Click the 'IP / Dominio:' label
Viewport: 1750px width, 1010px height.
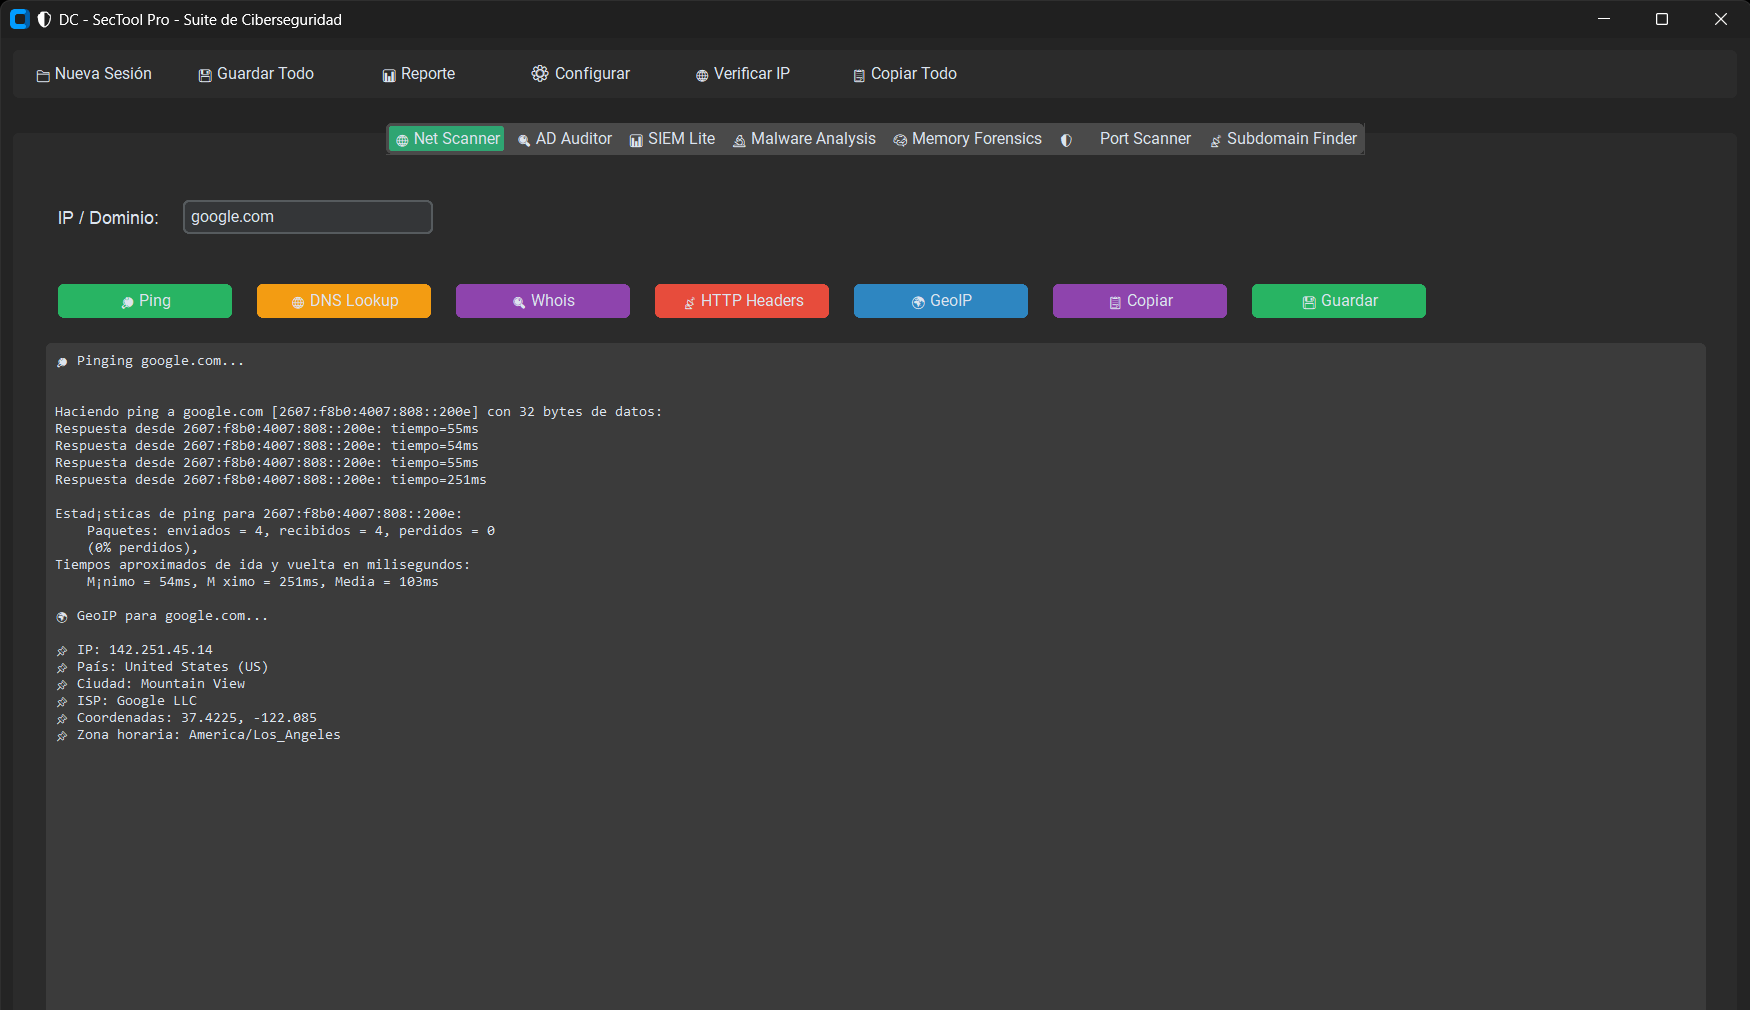point(108,218)
